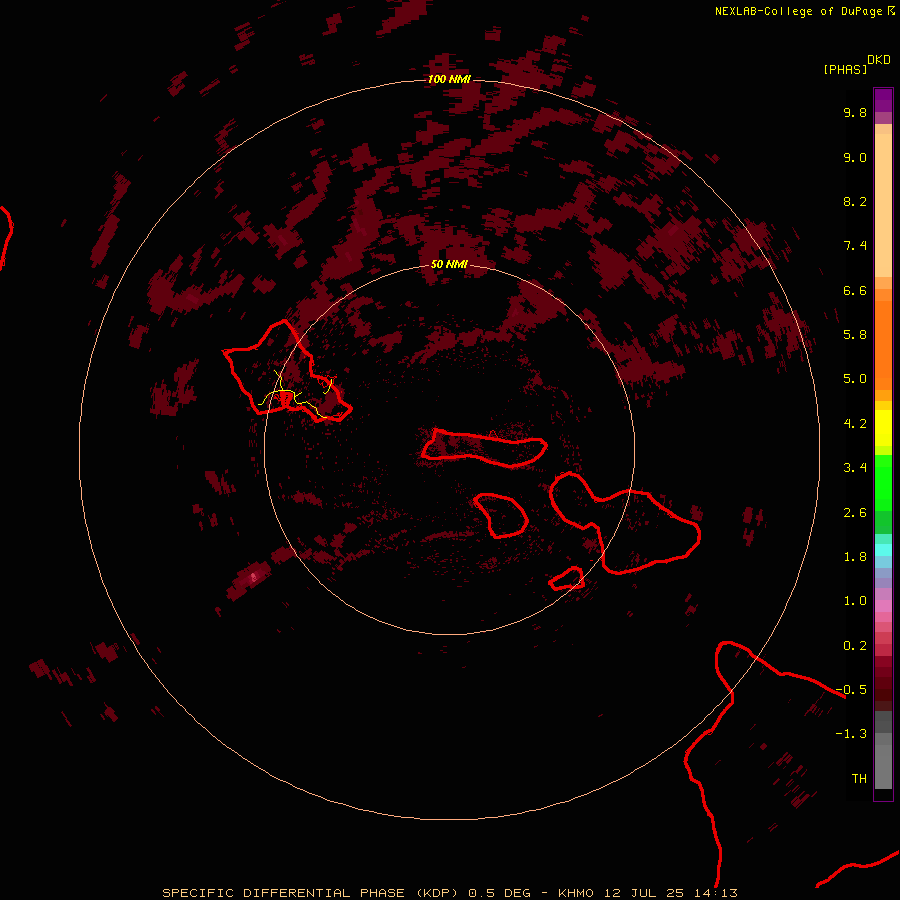Pick the purple band atop the color bar
The width and height of the screenshot is (900, 900).
click(x=883, y=100)
